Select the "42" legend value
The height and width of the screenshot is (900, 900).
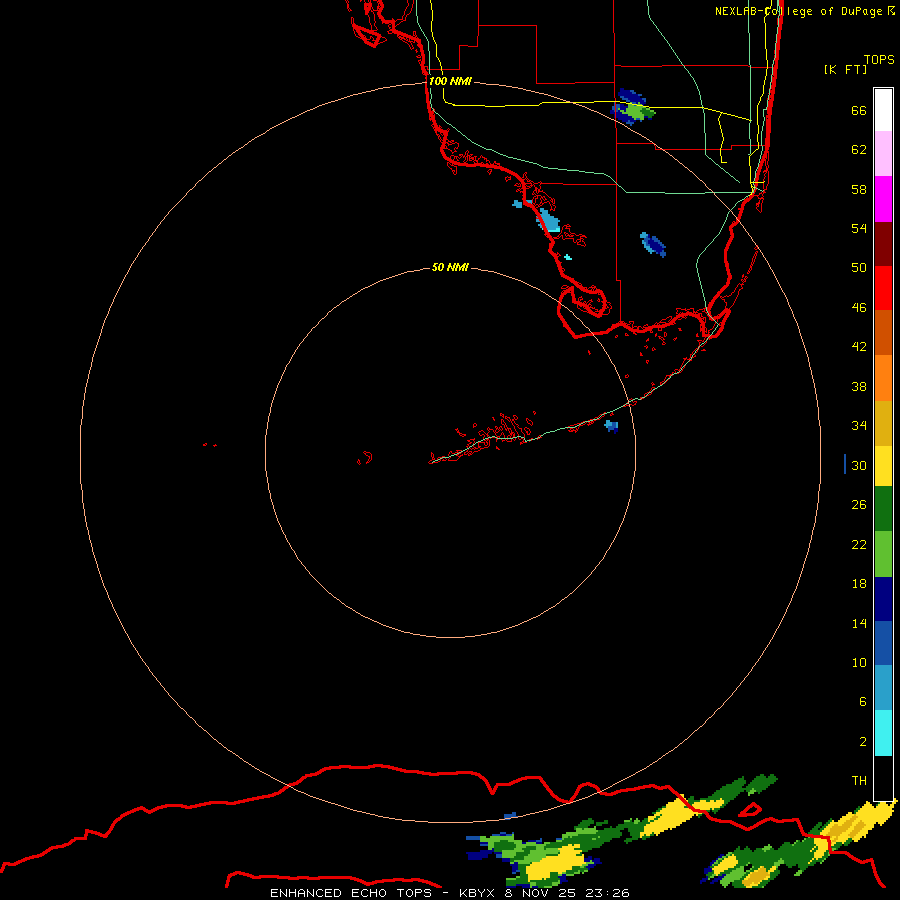(x=859, y=347)
